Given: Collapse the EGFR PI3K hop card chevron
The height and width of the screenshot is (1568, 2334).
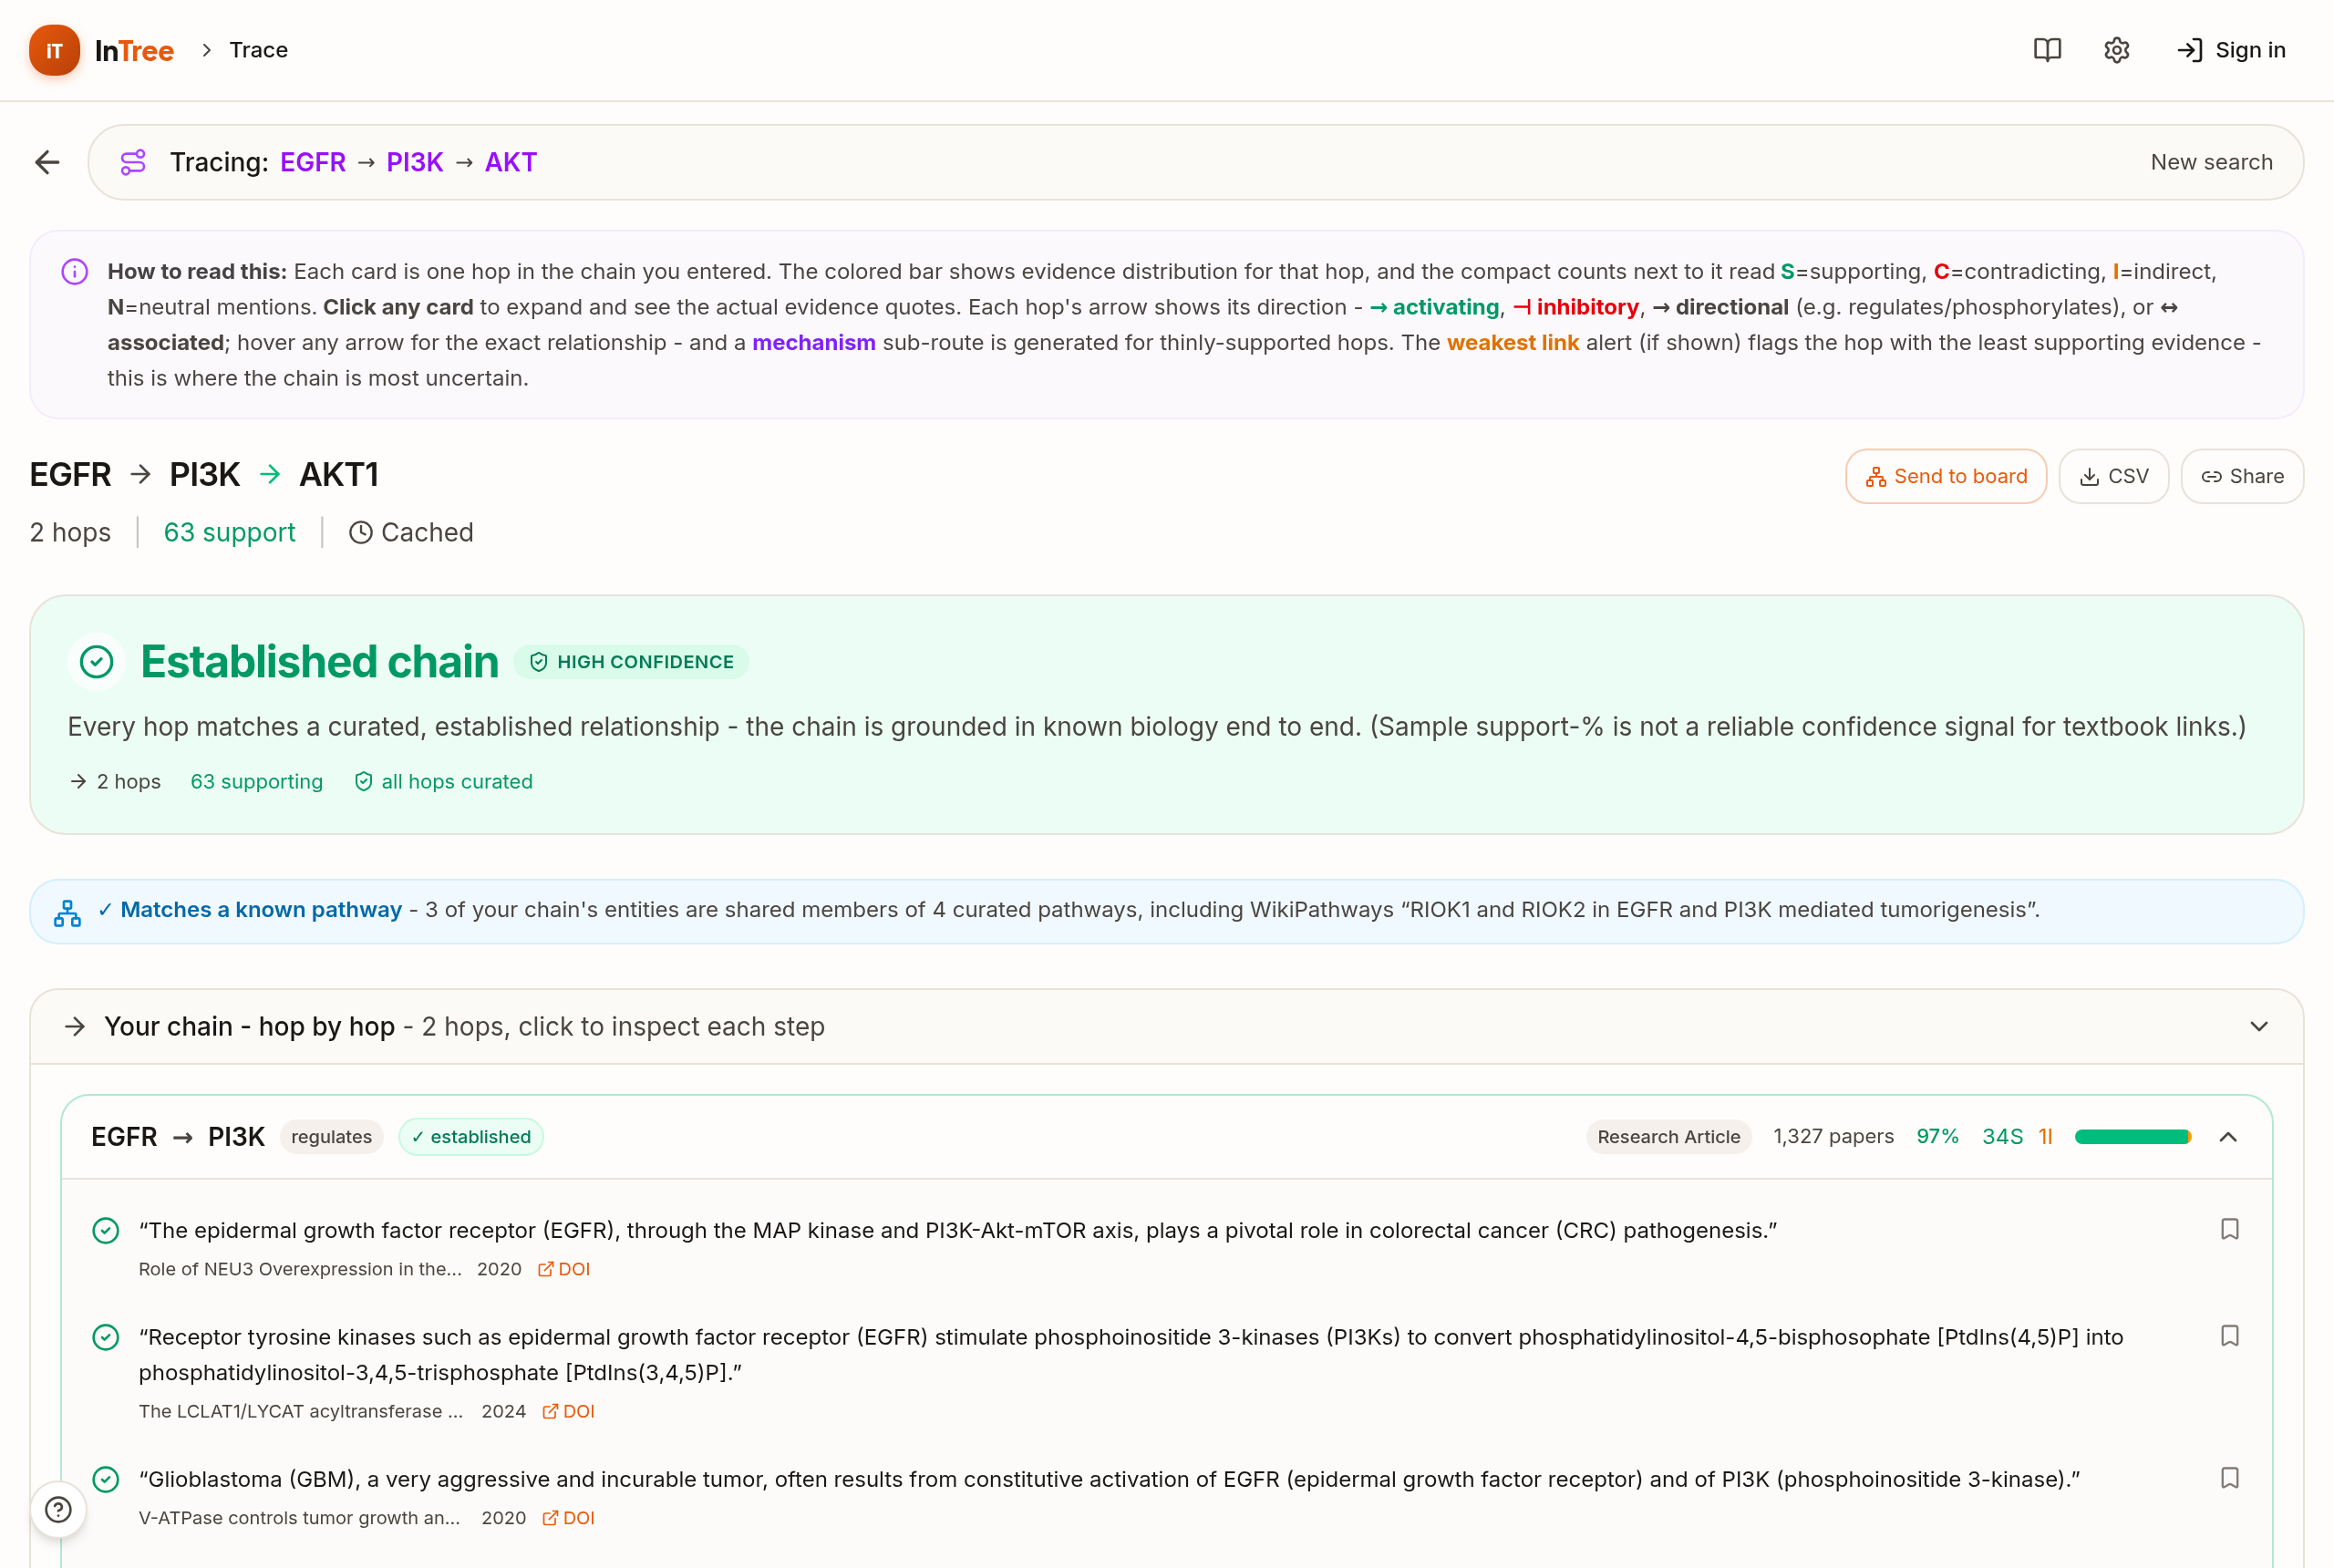Looking at the screenshot, I should (x=2227, y=1137).
